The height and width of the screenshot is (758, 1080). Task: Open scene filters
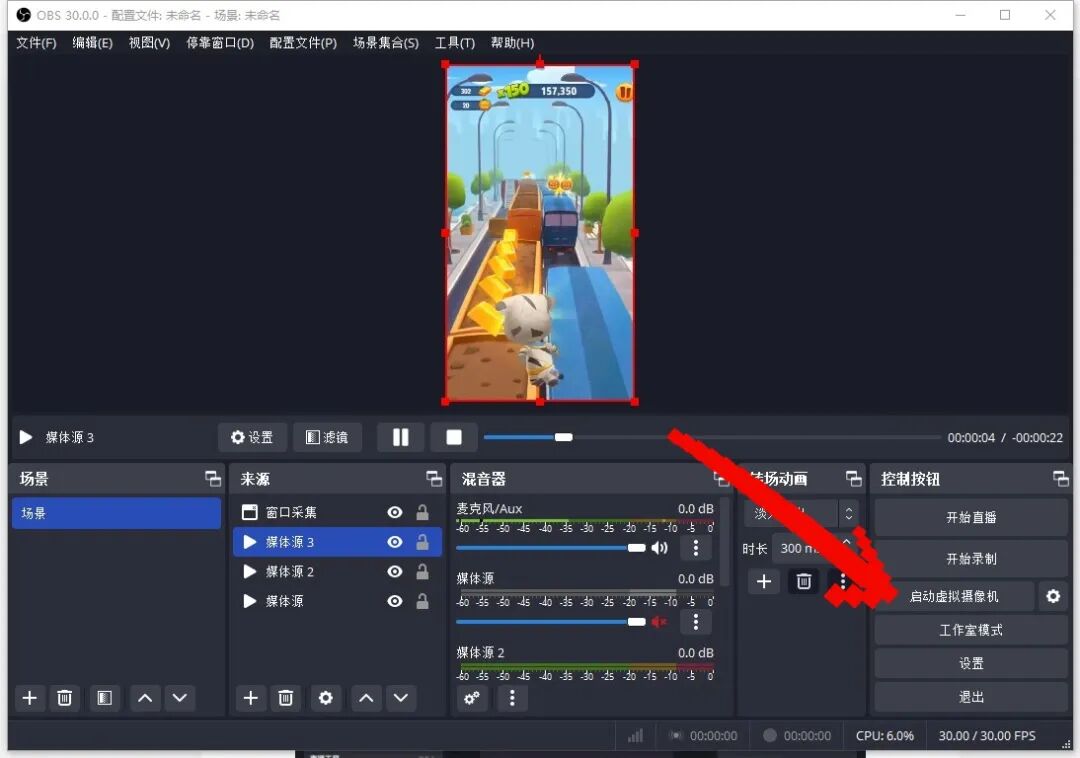(105, 698)
